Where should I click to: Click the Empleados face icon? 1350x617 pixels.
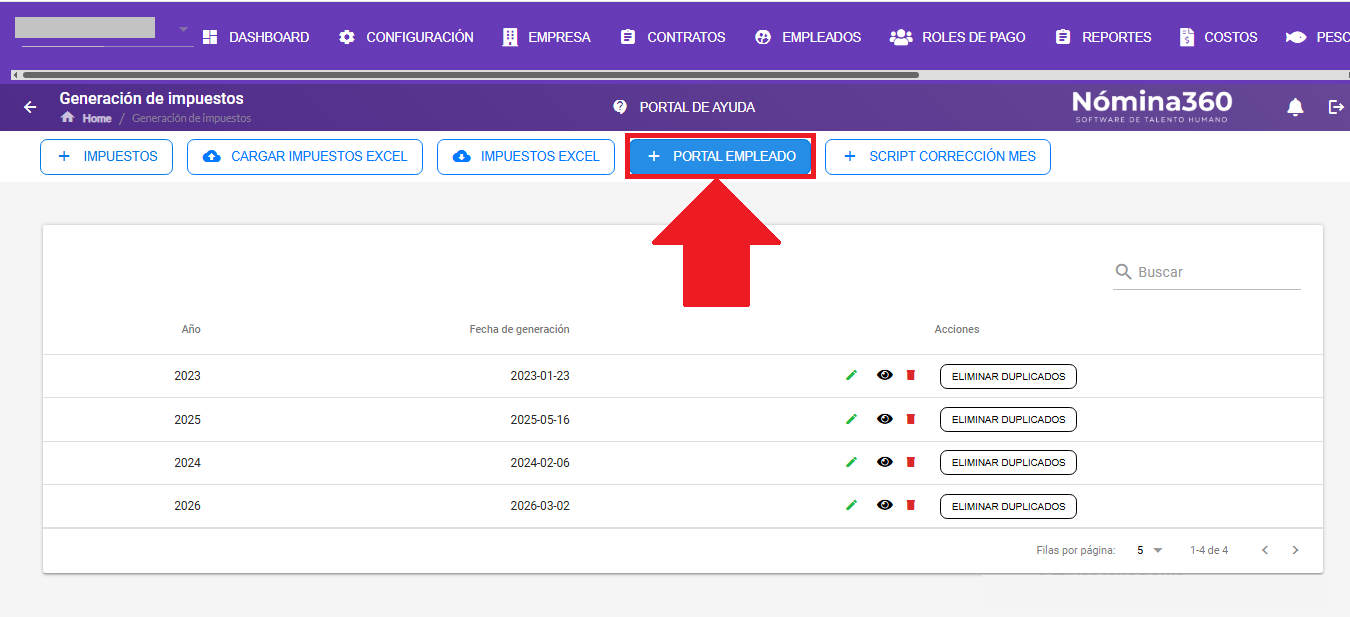click(x=763, y=37)
